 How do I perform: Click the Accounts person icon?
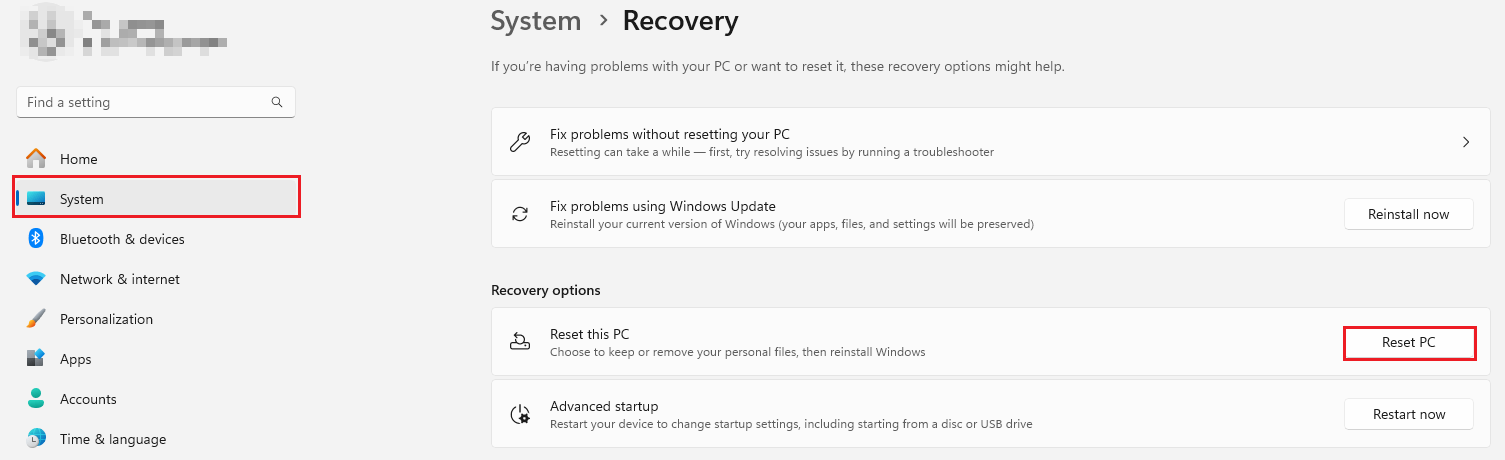coord(36,399)
